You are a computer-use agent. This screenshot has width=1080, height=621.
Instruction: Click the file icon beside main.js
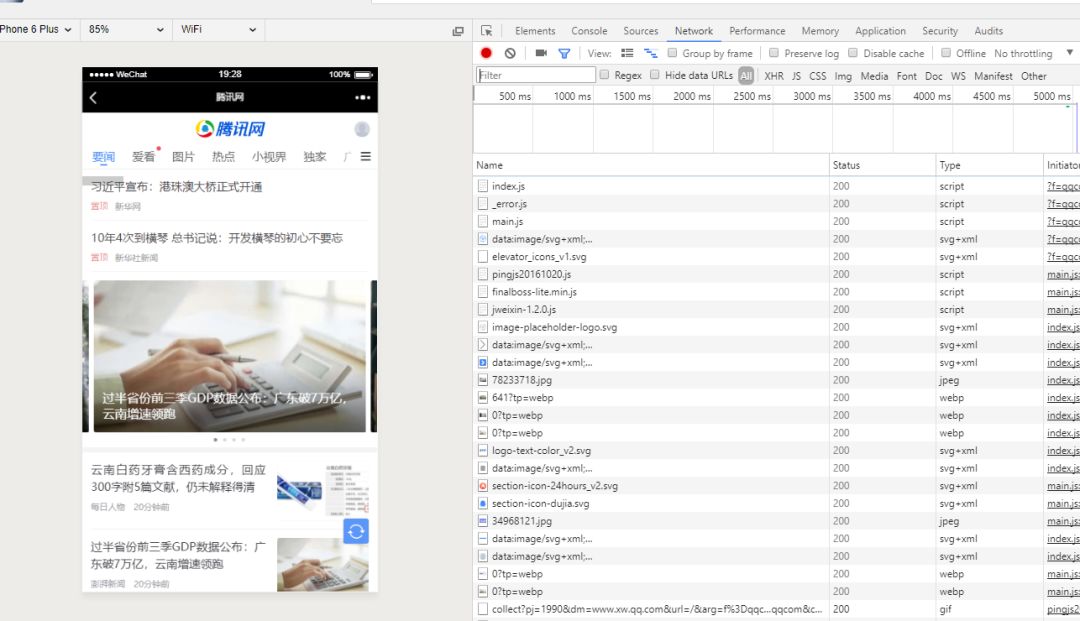[483, 221]
